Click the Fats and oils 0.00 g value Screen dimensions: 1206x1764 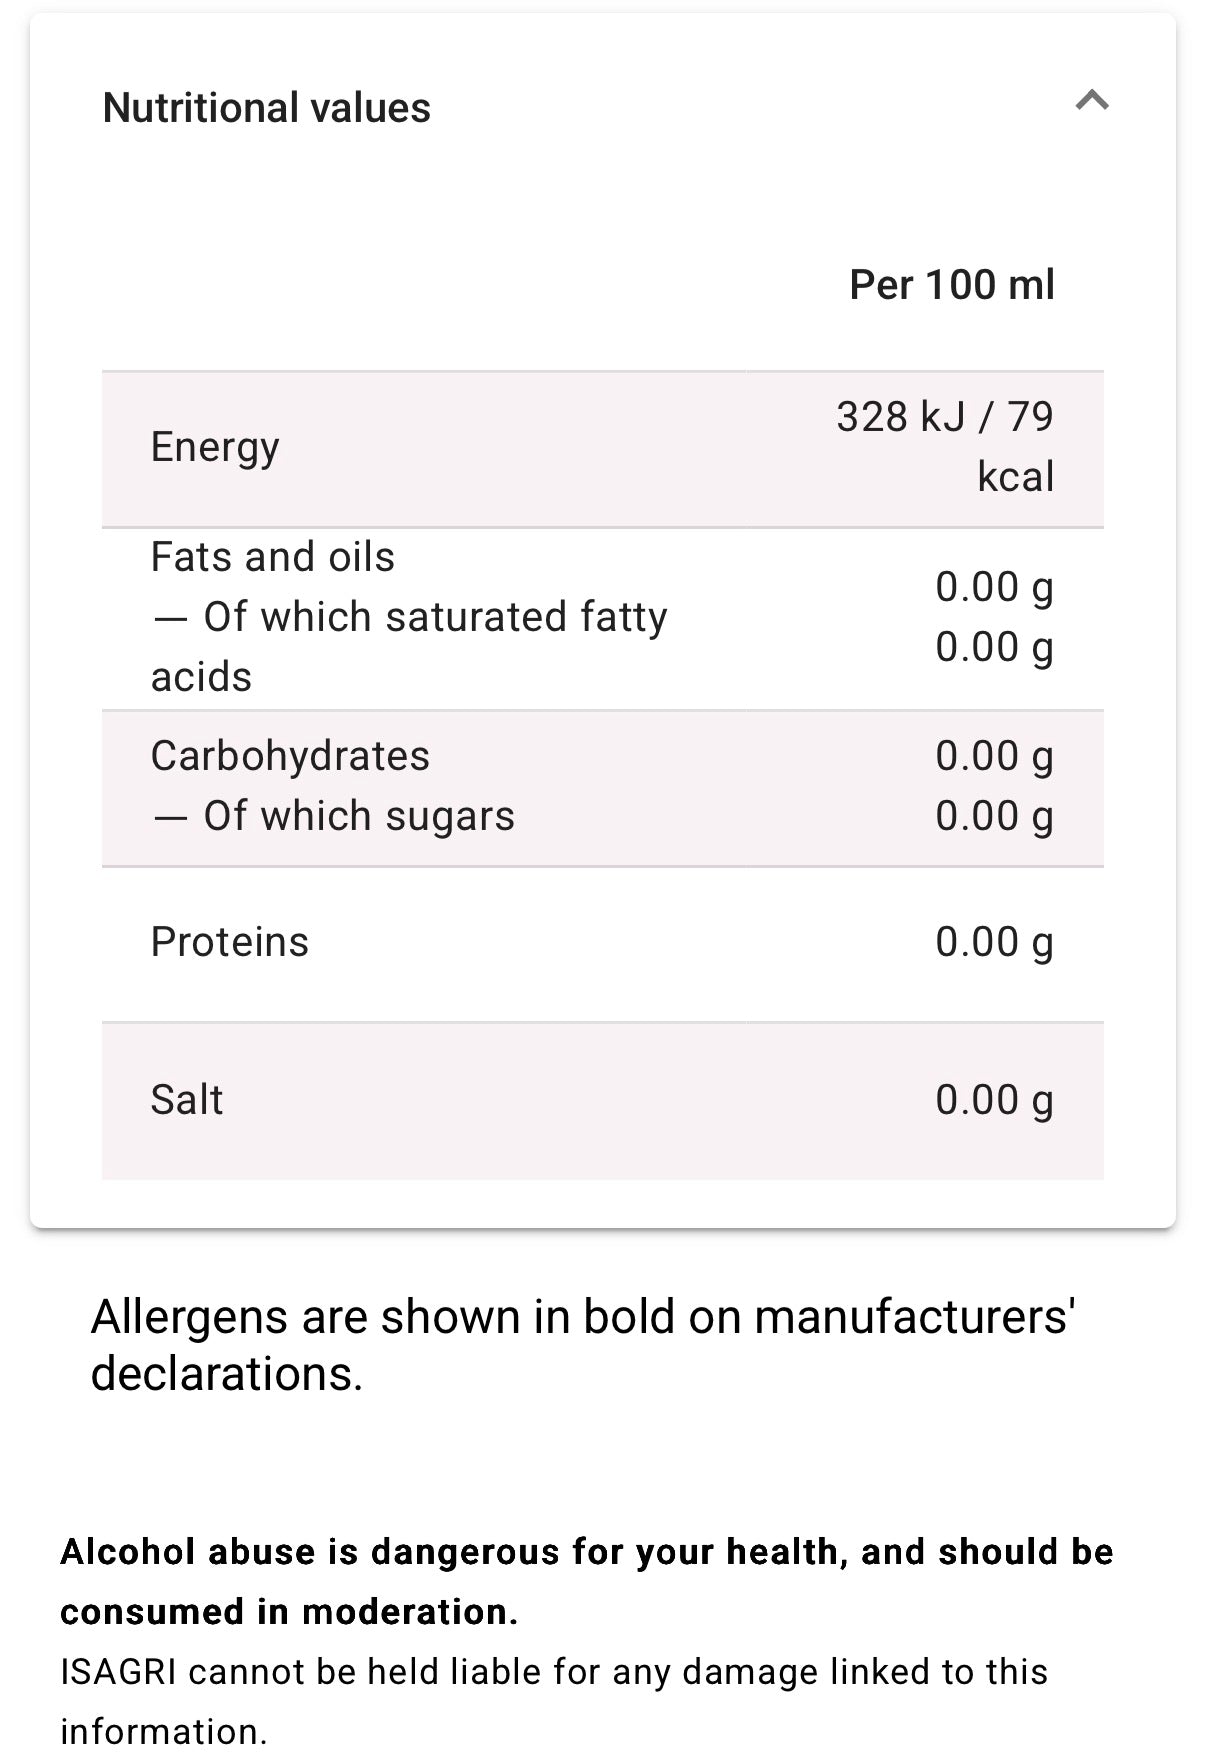point(994,587)
